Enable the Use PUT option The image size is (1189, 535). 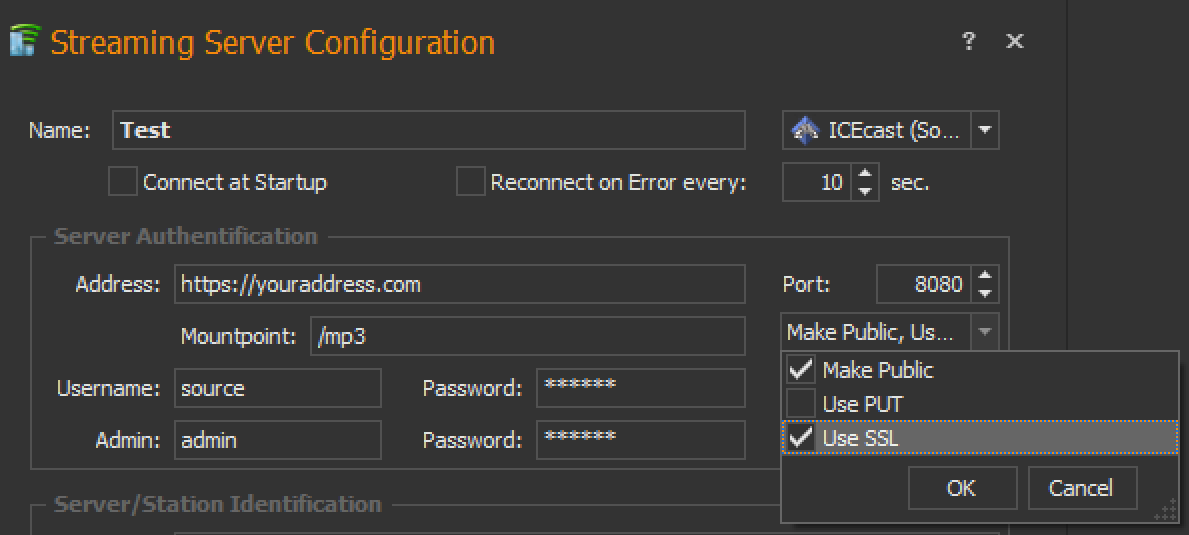801,404
